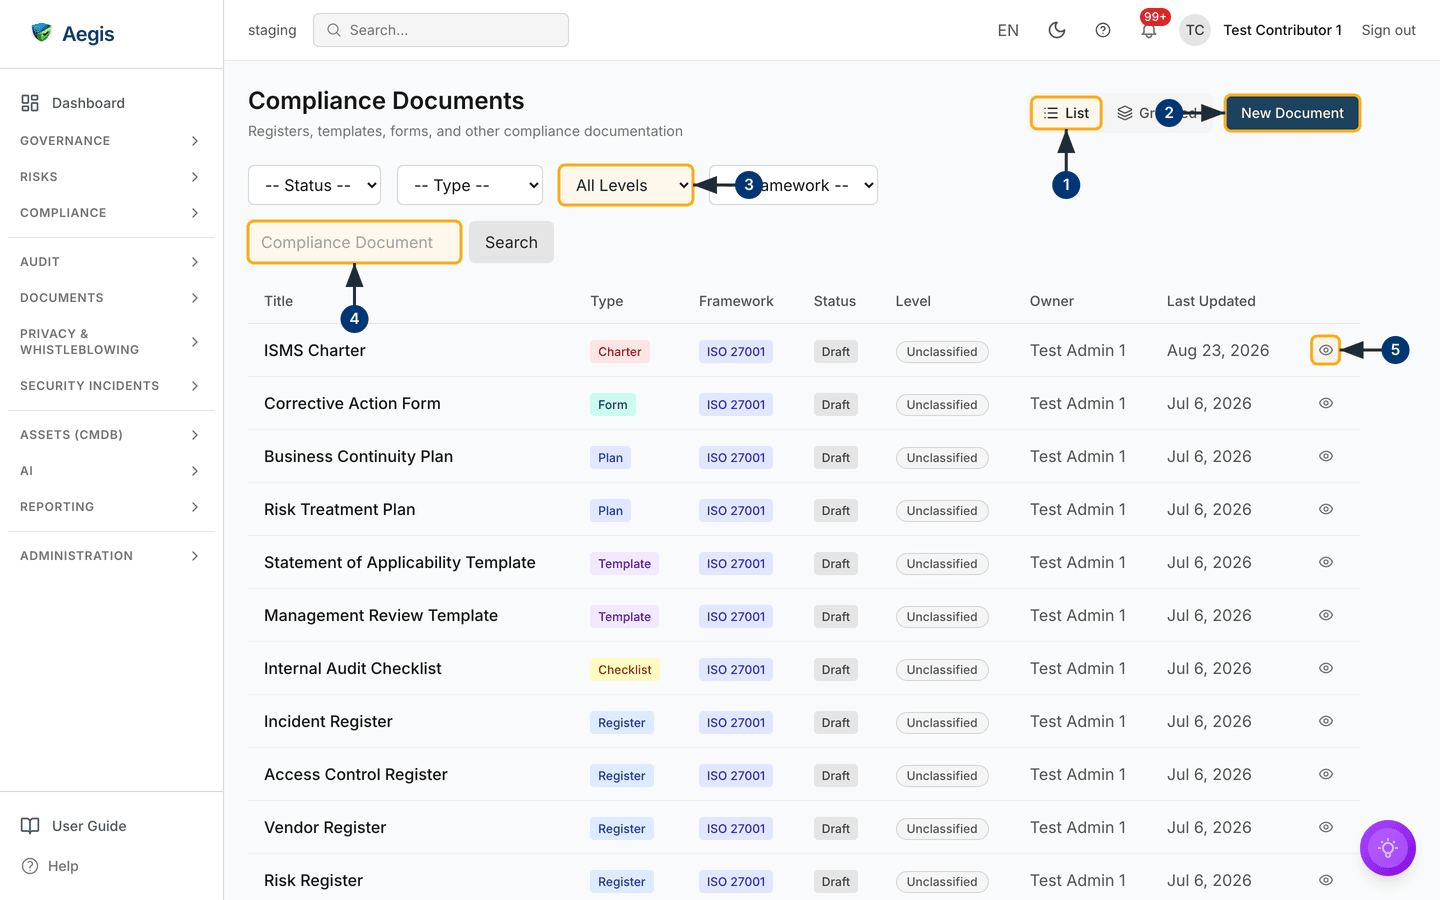Click the Checklist type badge
This screenshot has width=1440, height=900.
pos(625,670)
